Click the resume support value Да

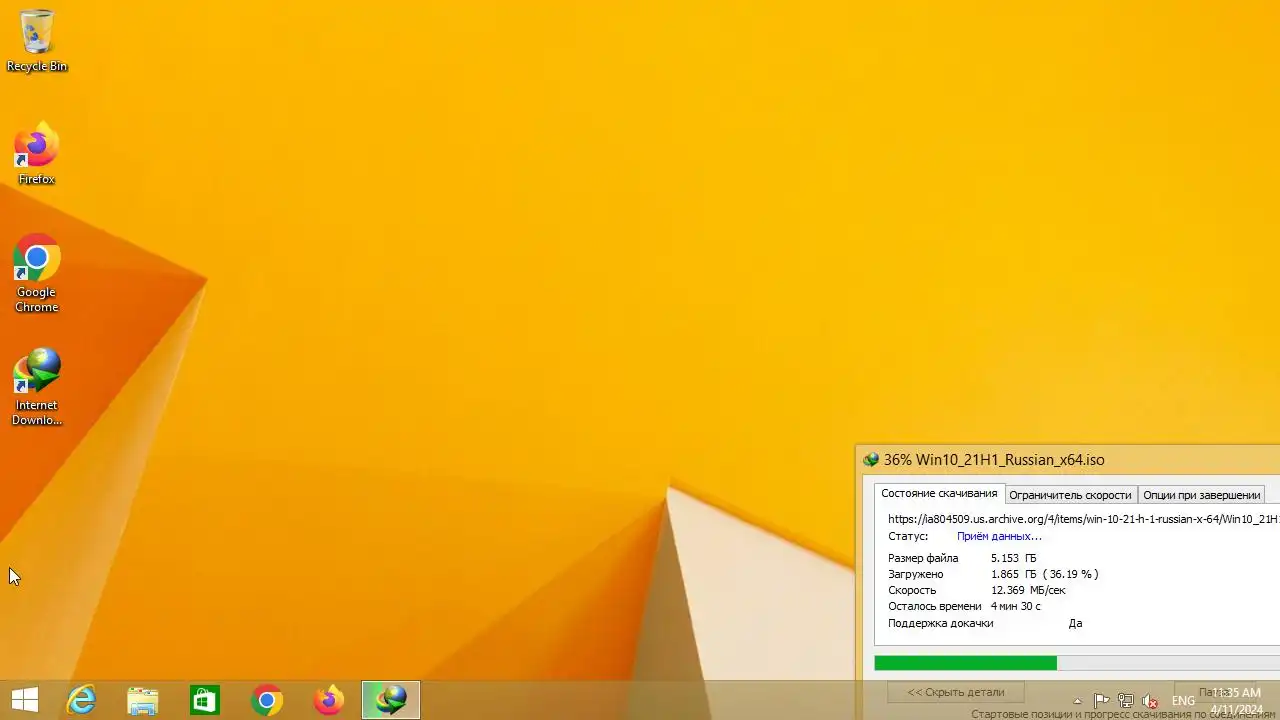[1075, 623]
